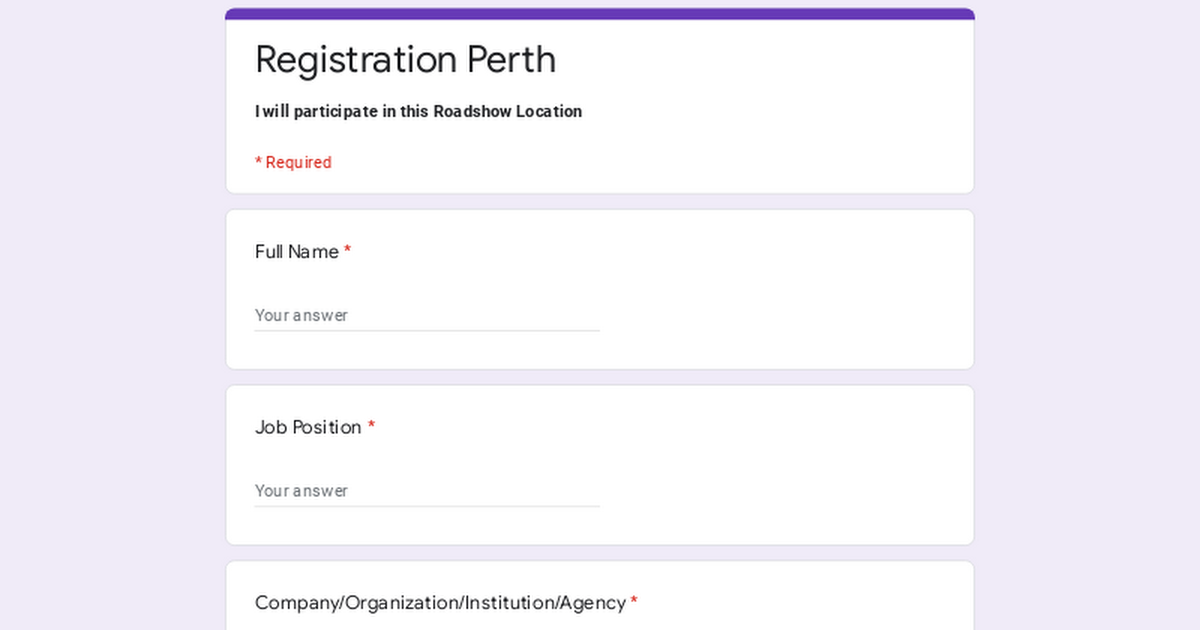The image size is (1200, 630).
Task: Click the red "* Required" notice
Action: (293, 163)
